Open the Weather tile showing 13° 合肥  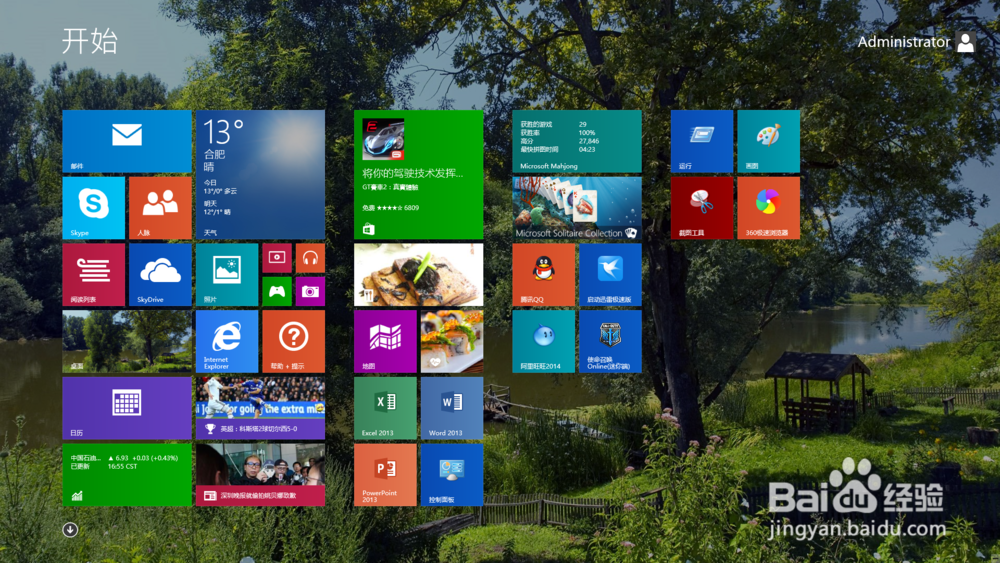[x=260, y=174]
